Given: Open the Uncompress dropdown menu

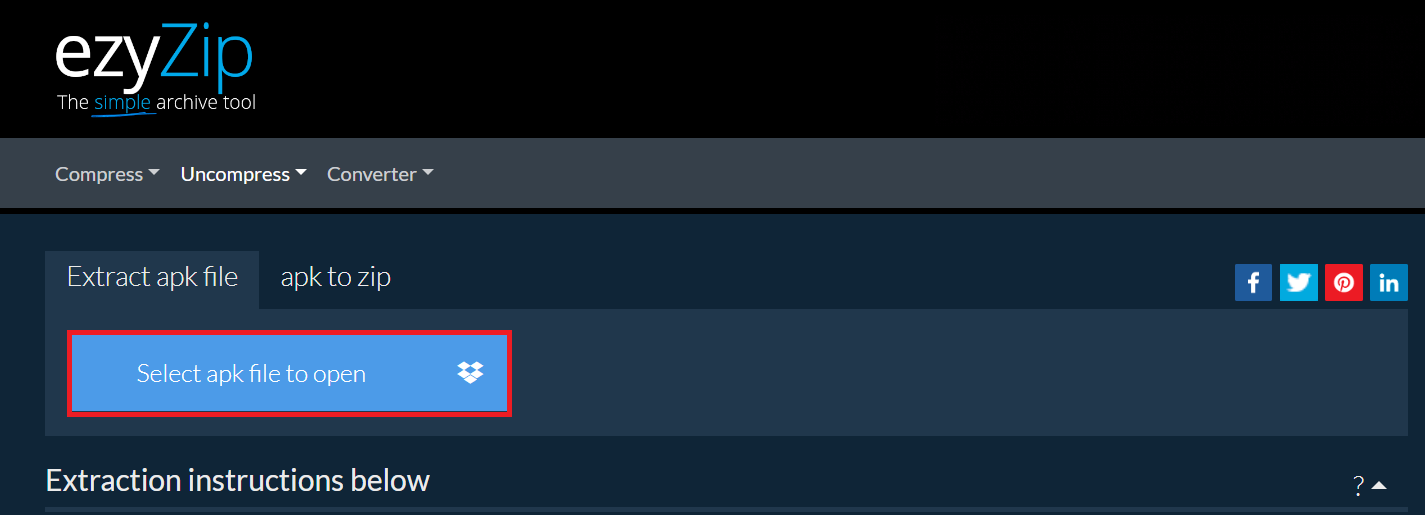Looking at the screenshot, I should click(x=243, y=174).
